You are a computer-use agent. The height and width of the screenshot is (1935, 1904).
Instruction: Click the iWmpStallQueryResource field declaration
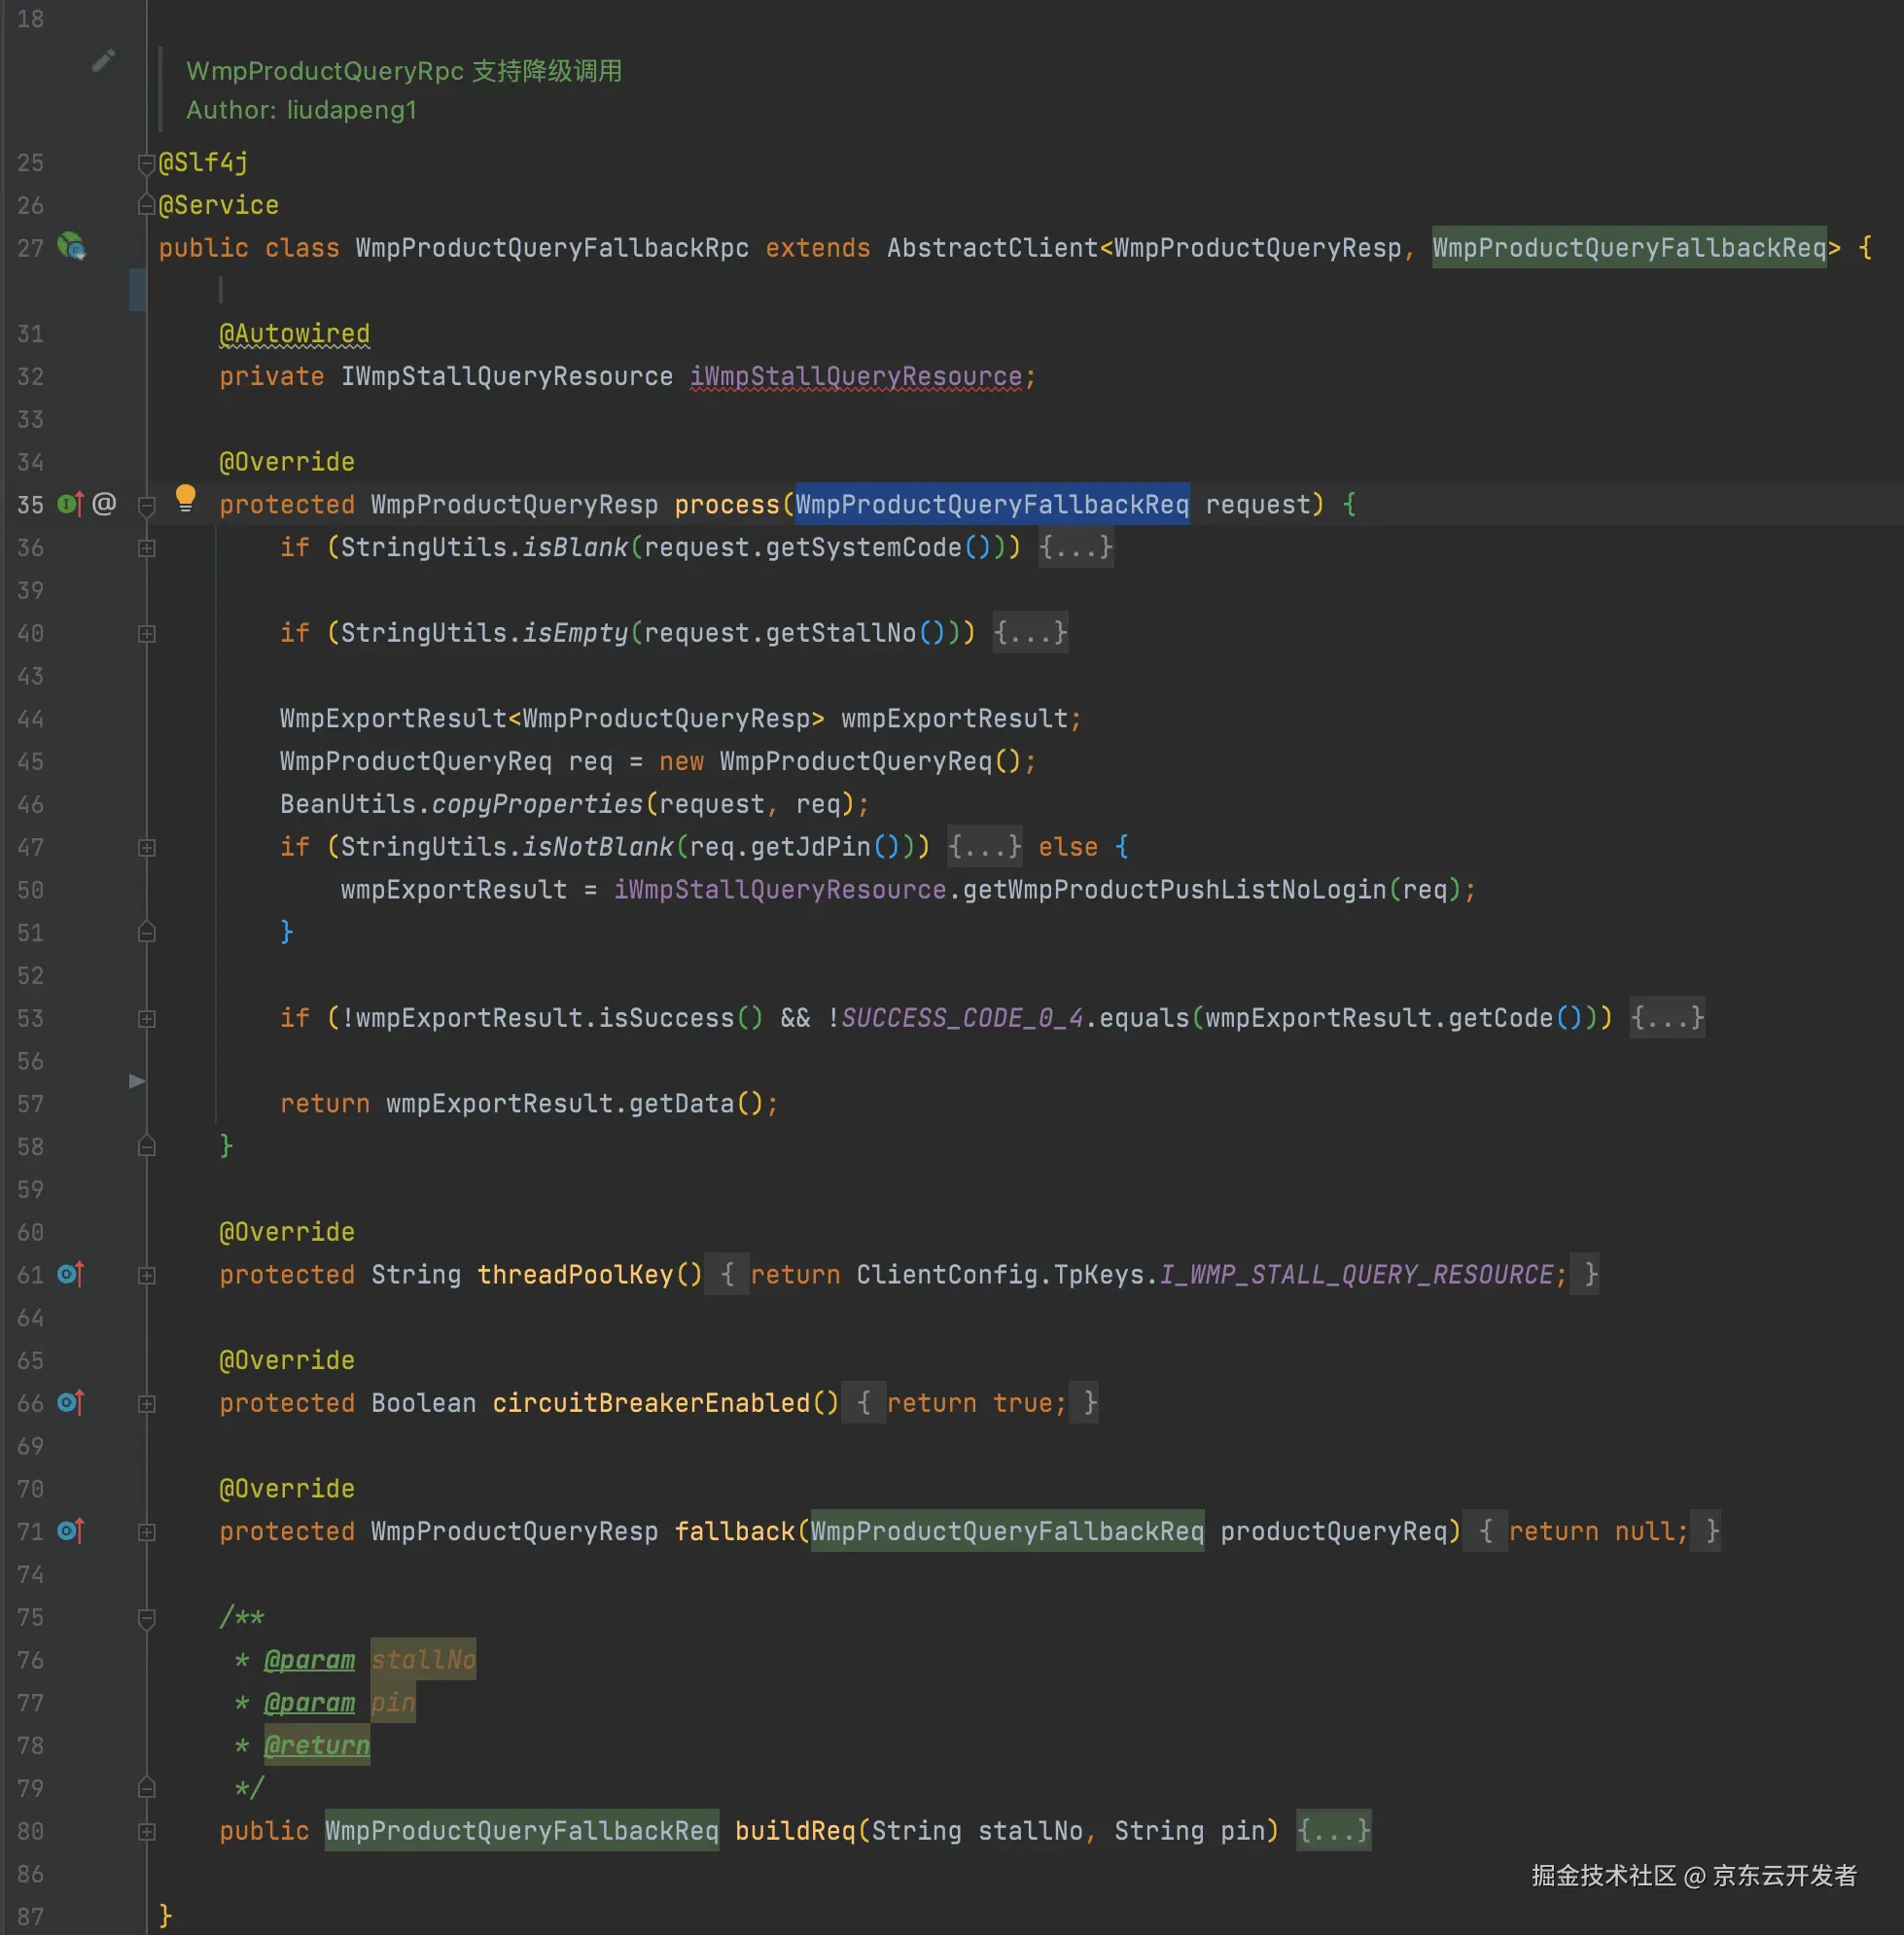pyautogui.click(x=856, y=376)
